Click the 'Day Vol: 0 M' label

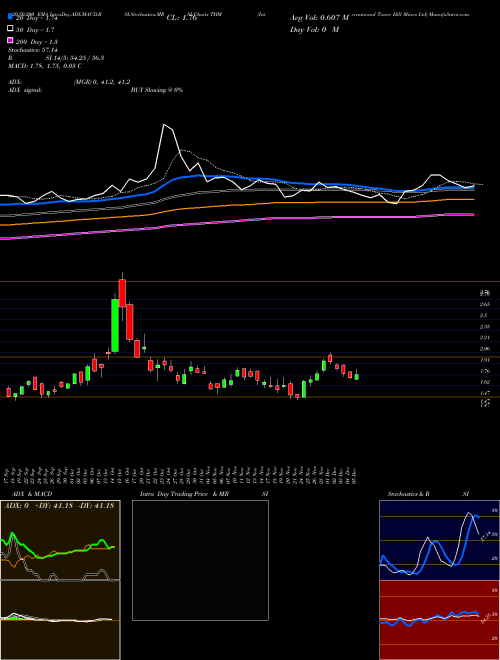(x=314, y=29)
